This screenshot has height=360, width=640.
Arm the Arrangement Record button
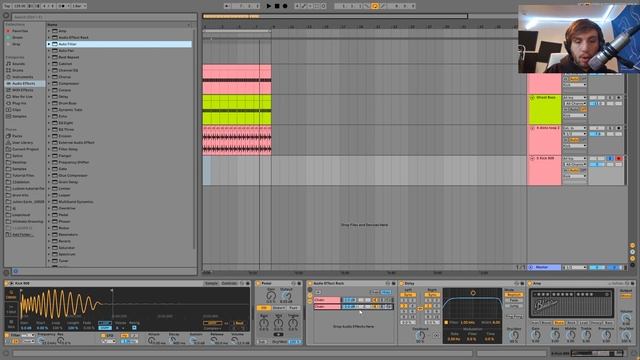pos(285,6)
